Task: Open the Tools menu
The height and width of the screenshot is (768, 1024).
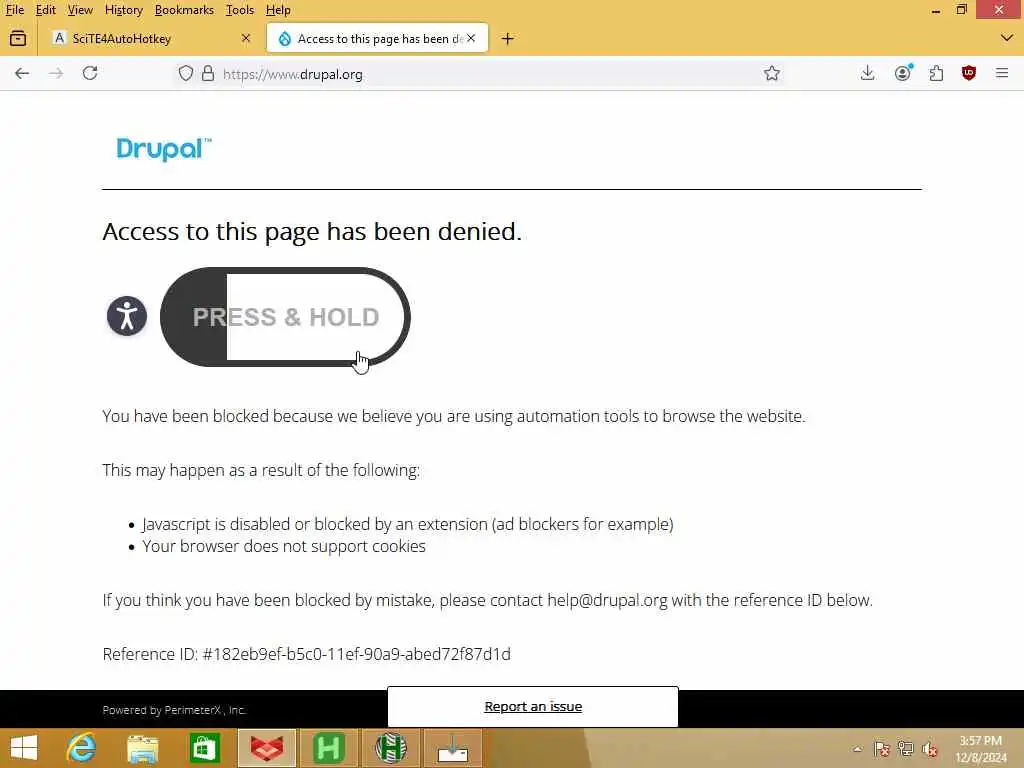Action: tap(240, 10)
